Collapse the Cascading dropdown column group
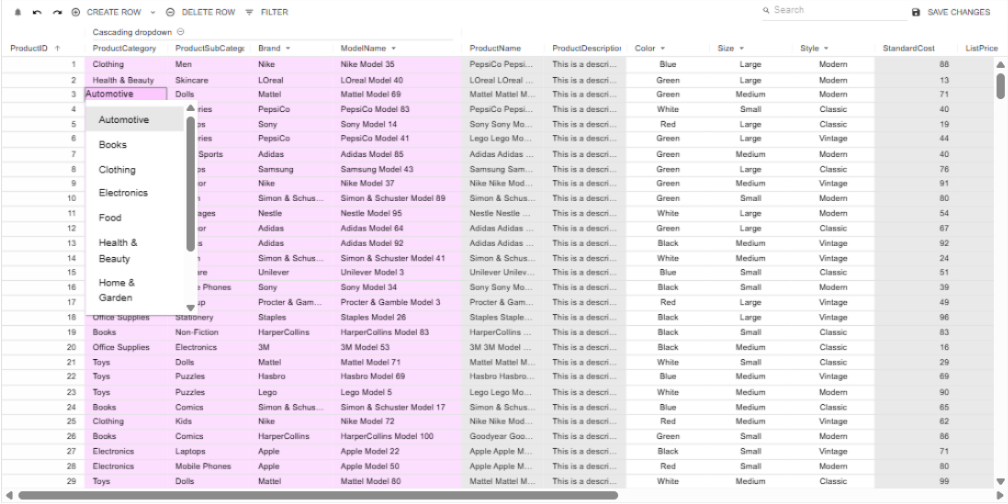This screenshot has width=1008, height=504. 181,32
